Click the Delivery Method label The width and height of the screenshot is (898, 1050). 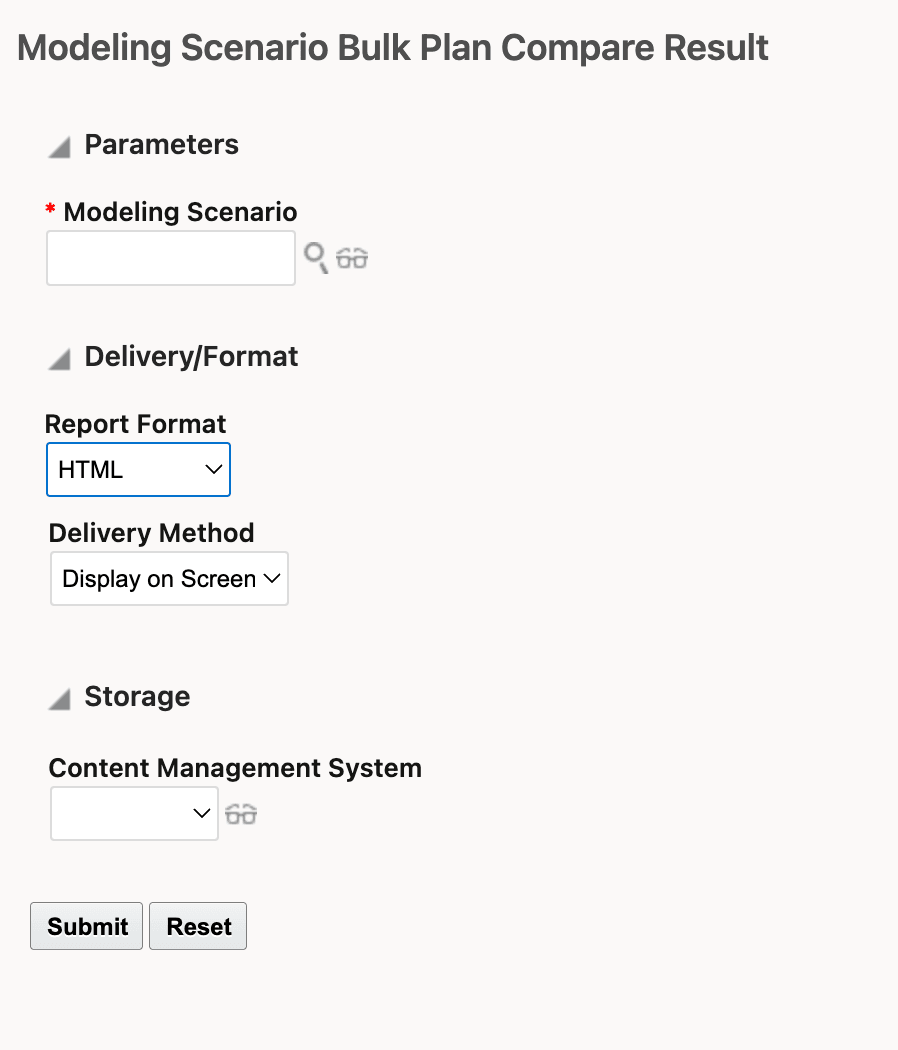pyautogui.click(x=151, y=533)
